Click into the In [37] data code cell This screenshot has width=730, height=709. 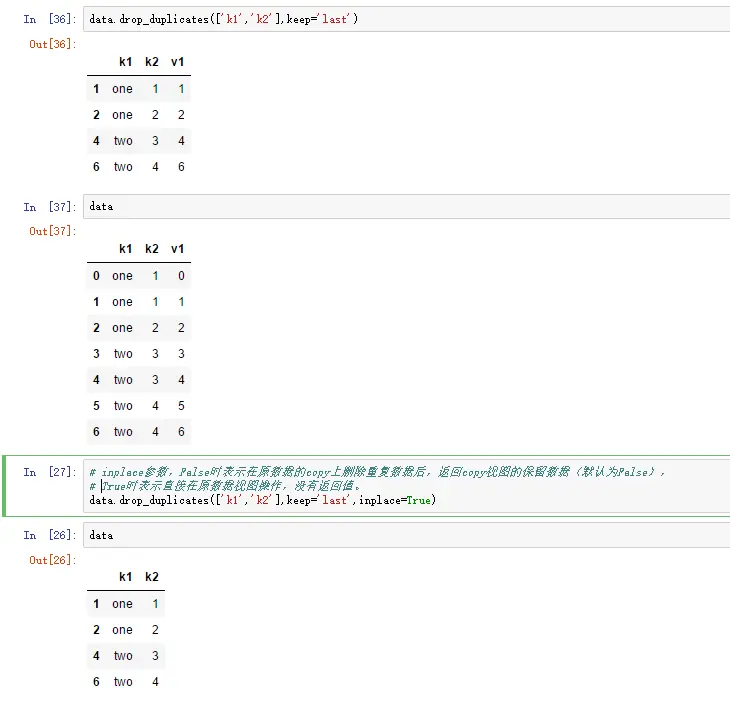pos(406,206)
